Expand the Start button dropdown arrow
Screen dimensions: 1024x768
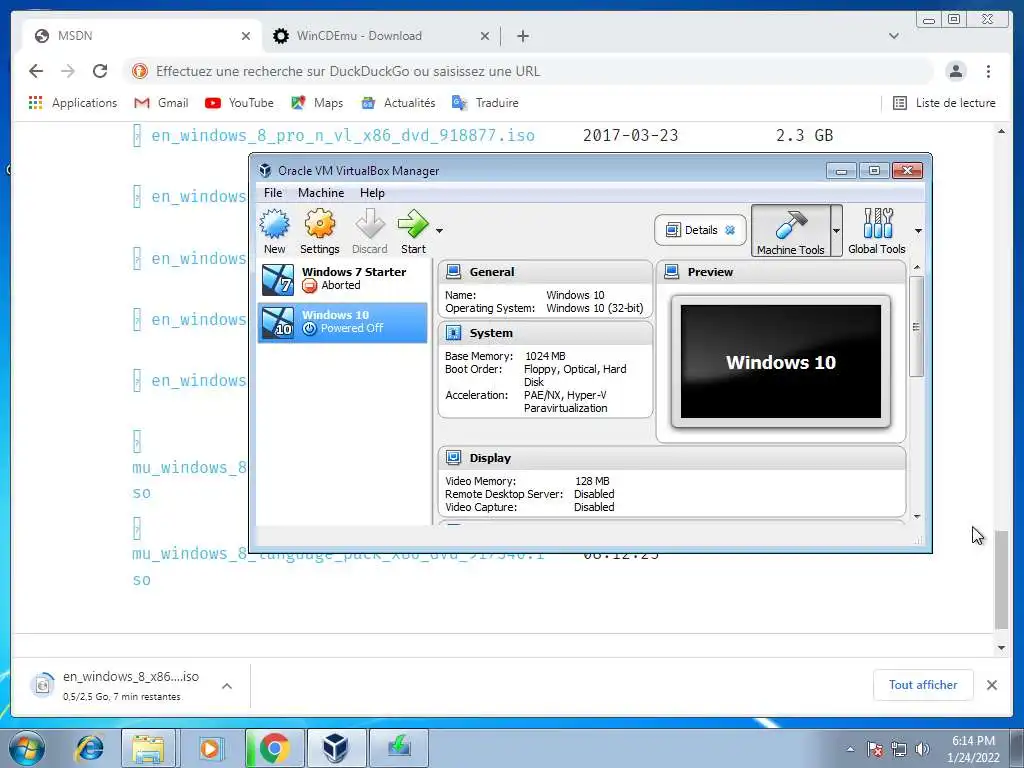coord(440,231)
